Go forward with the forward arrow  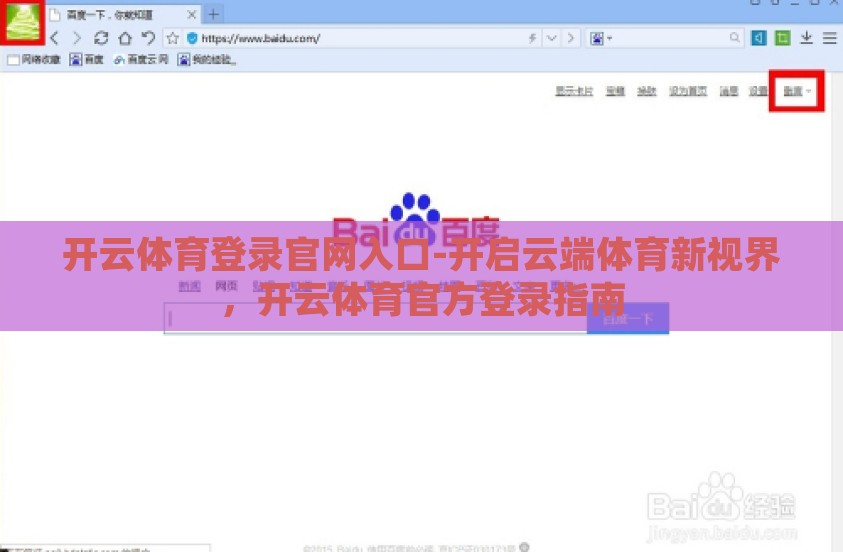77,38
